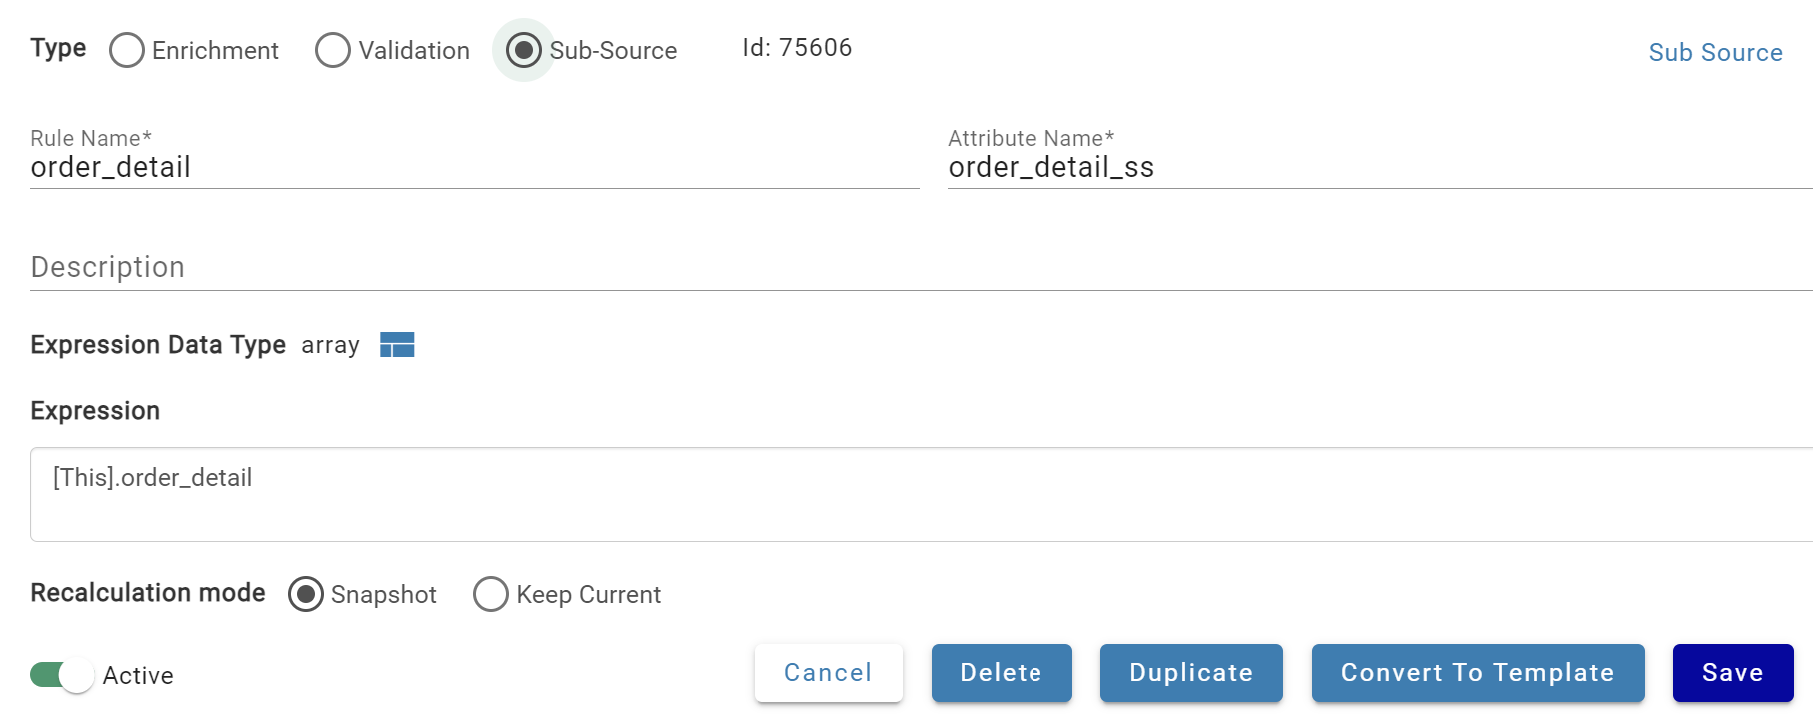
Task: Delete this rule
Action: [x=1001, y=673]
